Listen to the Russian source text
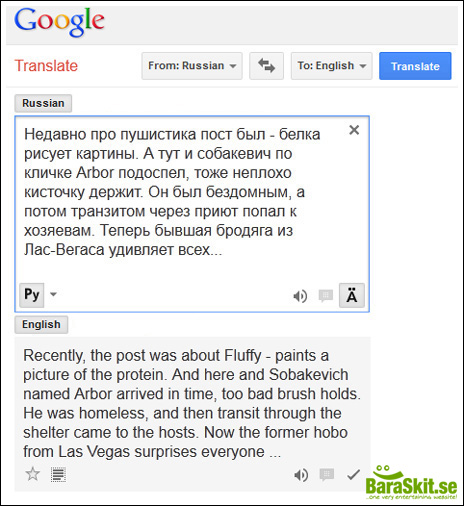 [x=300, y=296]
